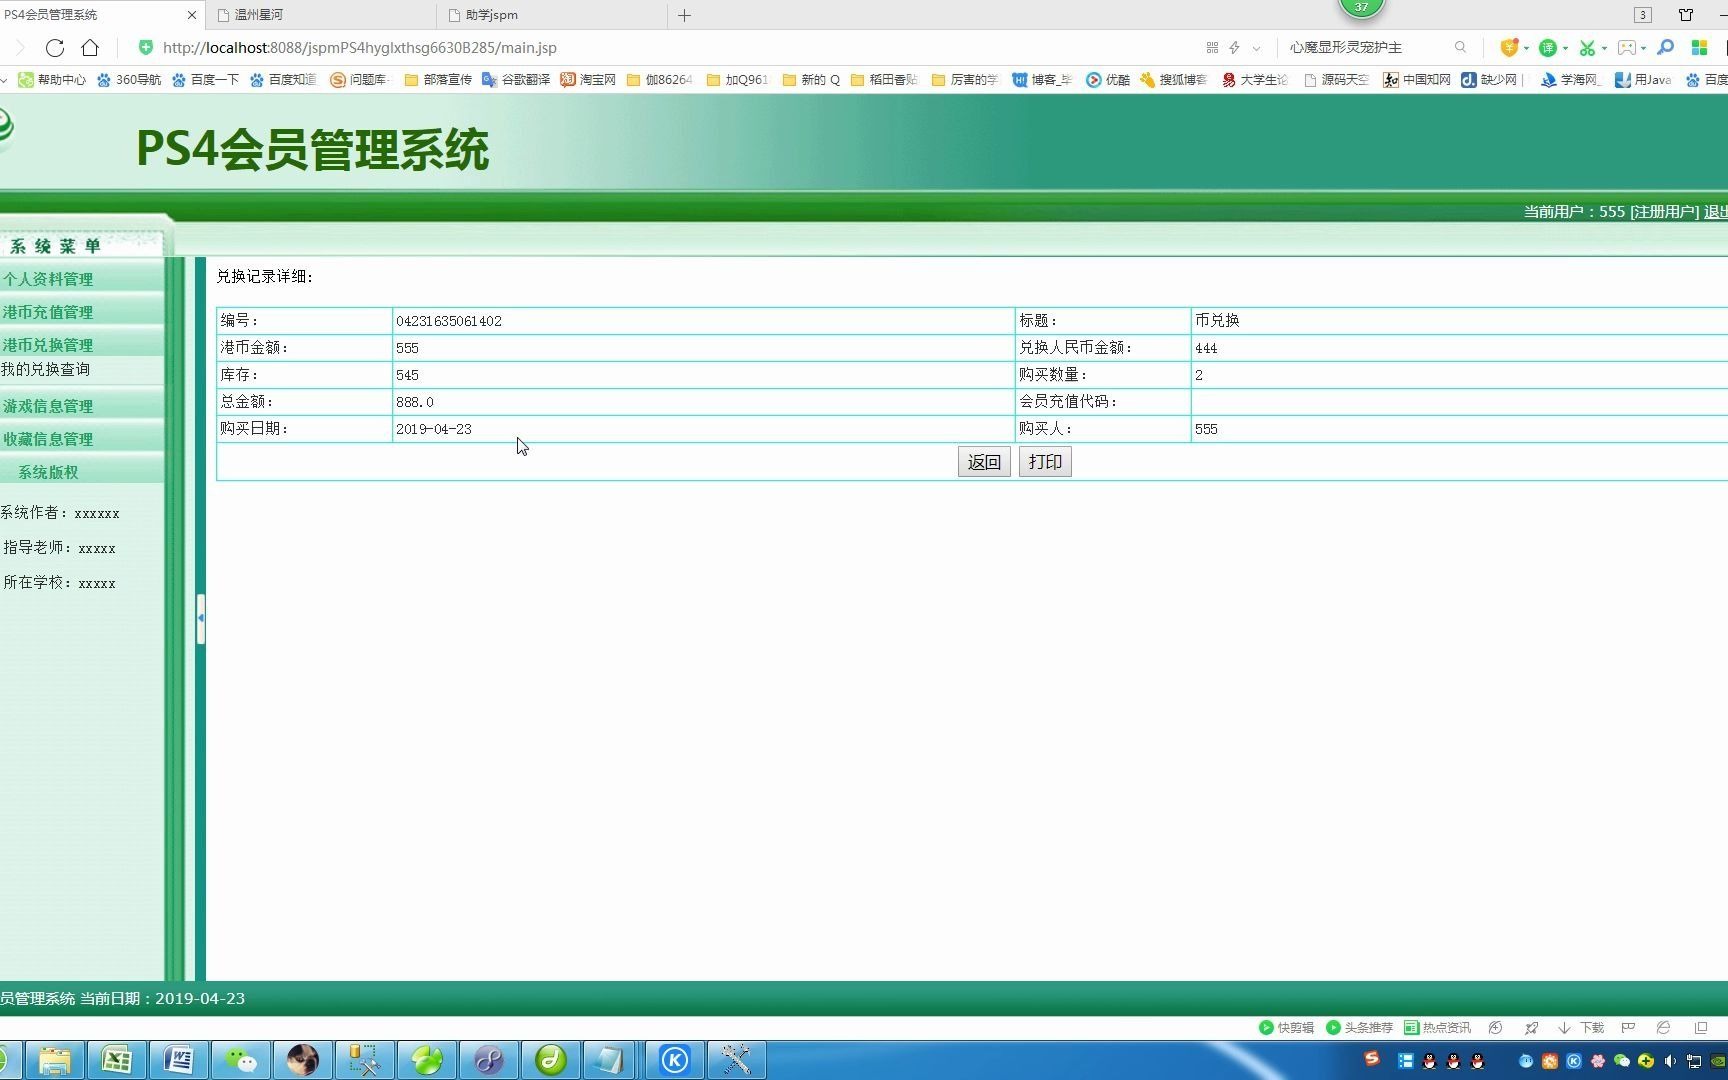Open the colorful apps grid extension

[1699, 47]
